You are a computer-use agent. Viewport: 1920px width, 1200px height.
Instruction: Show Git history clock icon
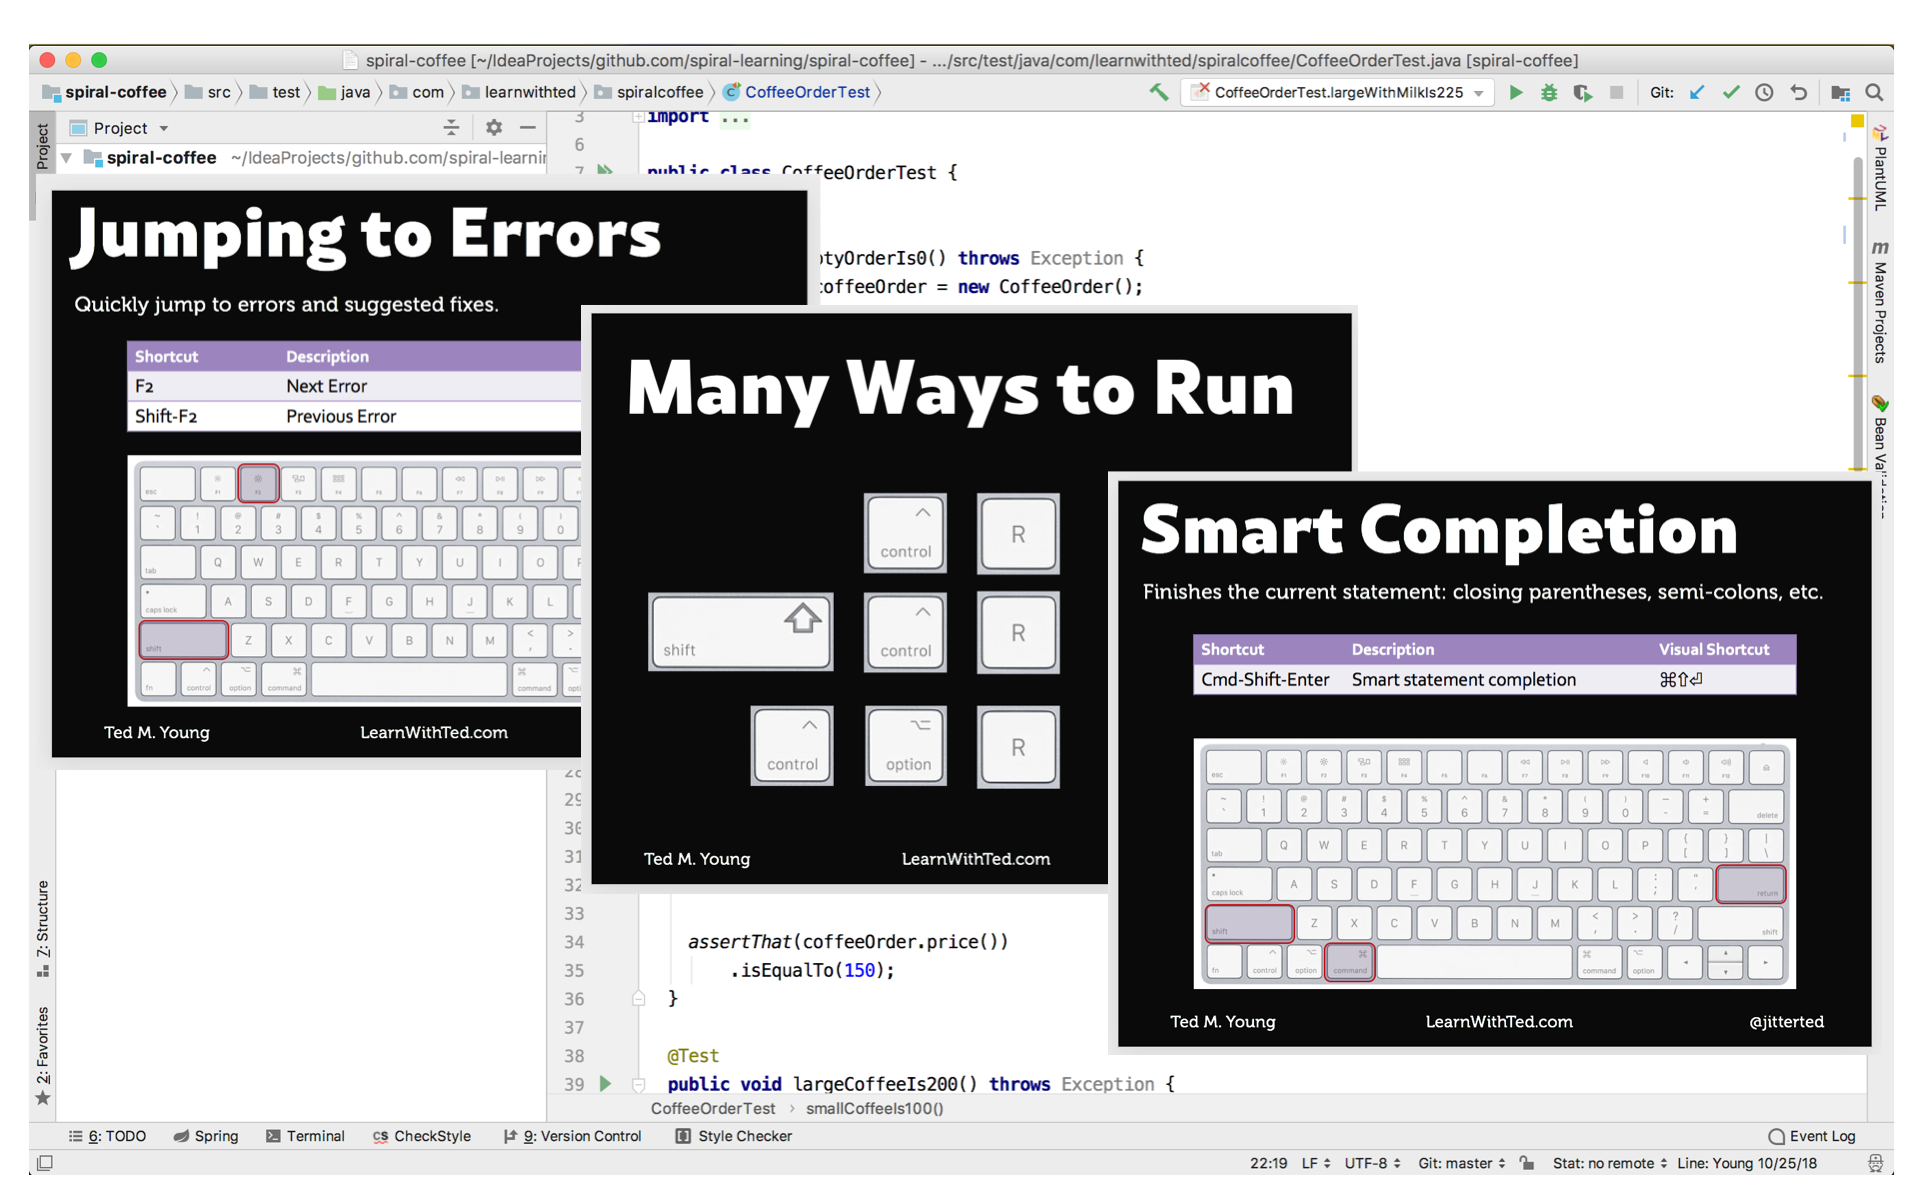(1765, 92)
